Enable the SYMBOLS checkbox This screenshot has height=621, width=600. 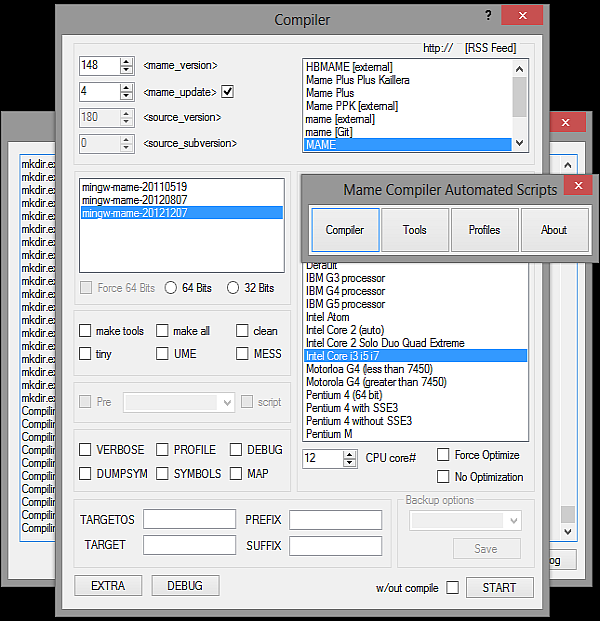tap(162, 473)
